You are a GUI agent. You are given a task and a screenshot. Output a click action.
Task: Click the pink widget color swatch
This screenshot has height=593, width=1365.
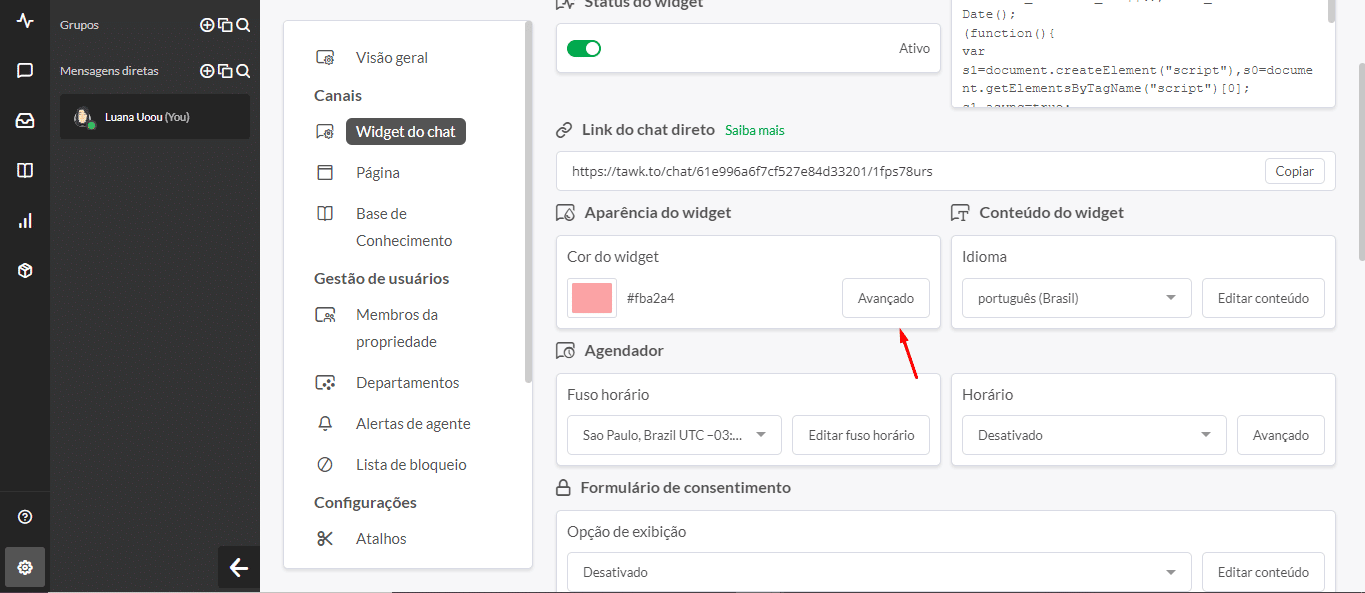tap(591, 298)
